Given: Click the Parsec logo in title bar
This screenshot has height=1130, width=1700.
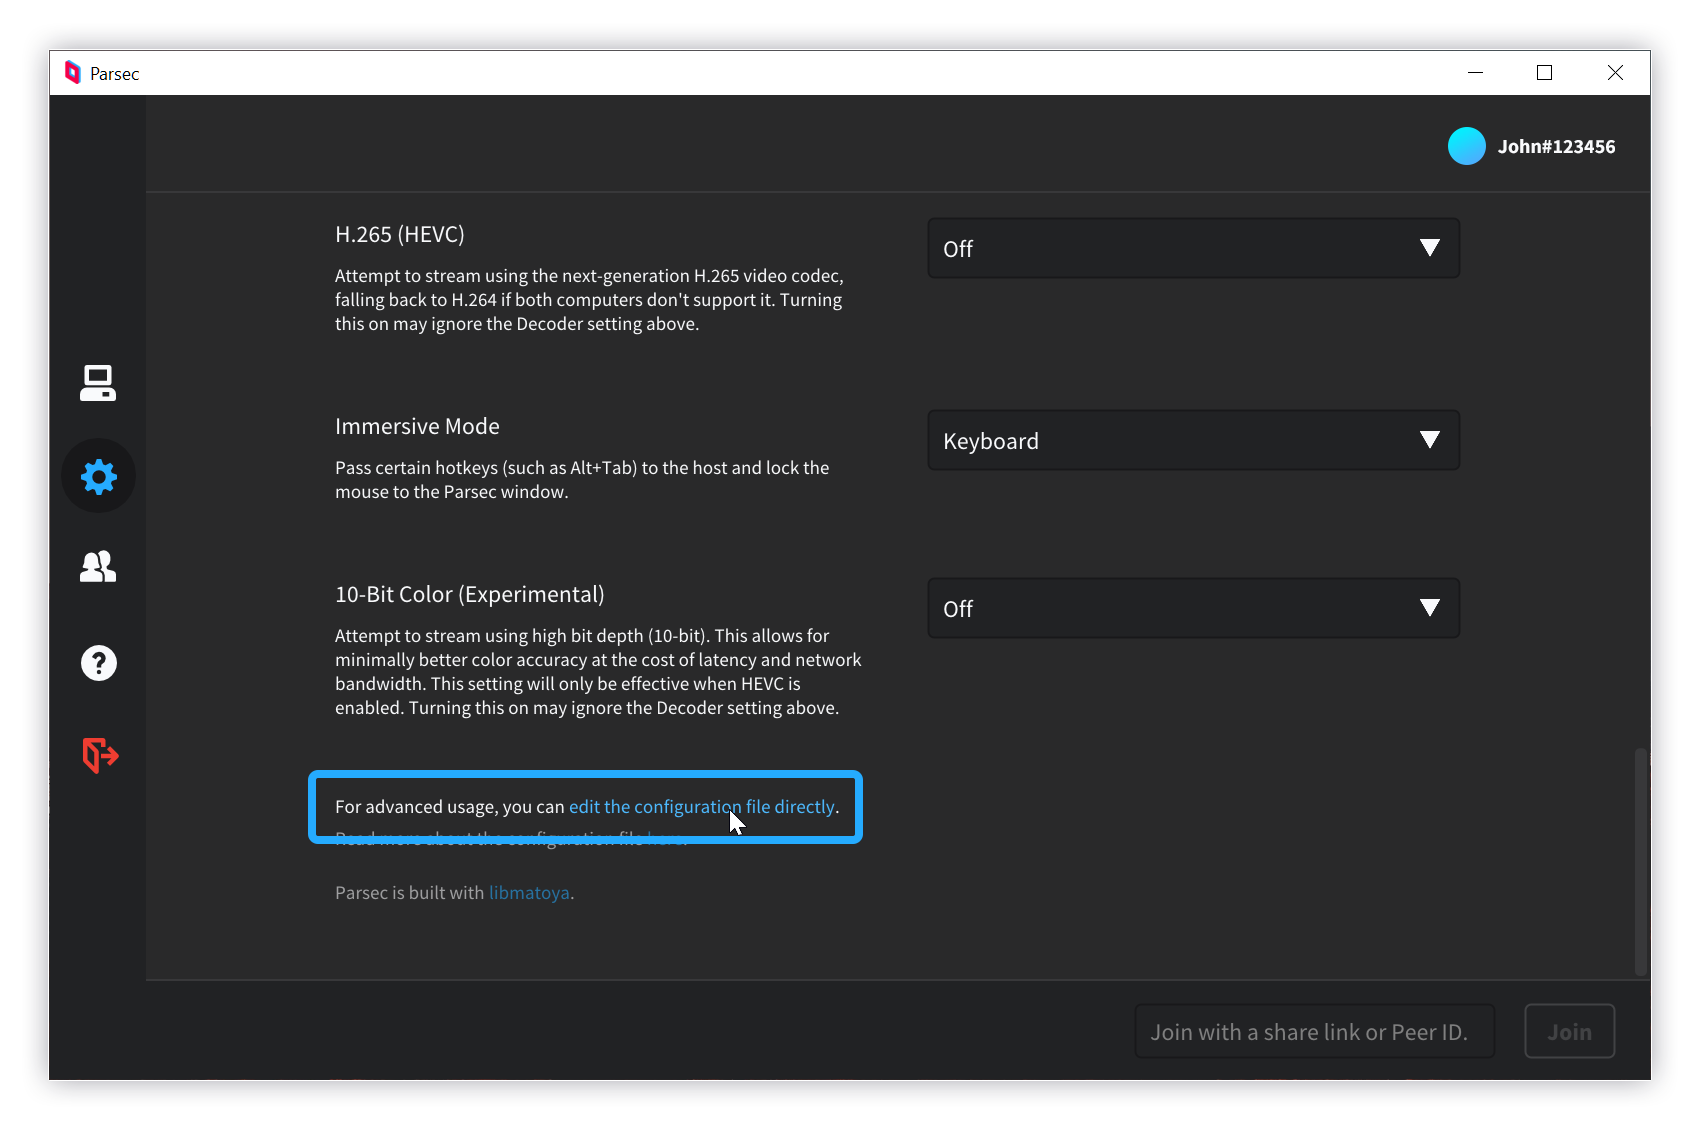Looking at the screenshot, I should [x=72, y=73].
